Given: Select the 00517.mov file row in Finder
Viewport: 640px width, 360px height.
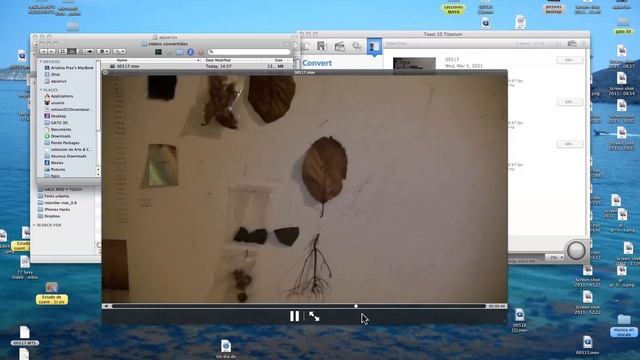Looking at the screenshot, I should tap(197, 66).
